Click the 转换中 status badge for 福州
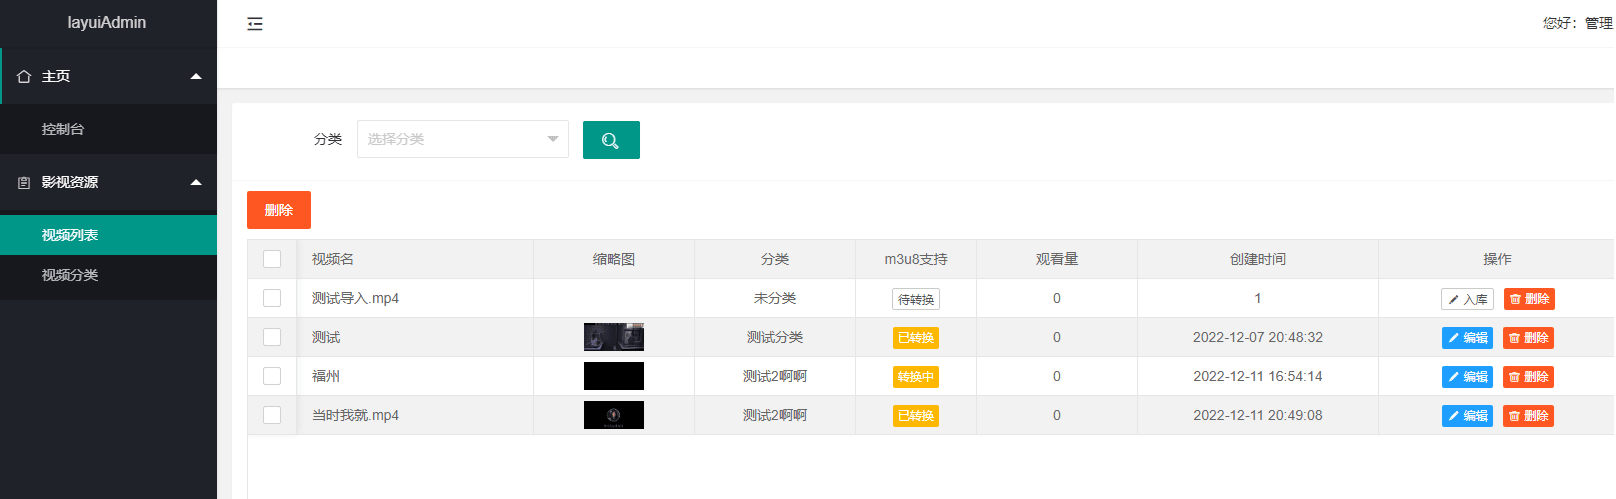Viewport: 1616px width, 499px height. [x=916, y=377]
